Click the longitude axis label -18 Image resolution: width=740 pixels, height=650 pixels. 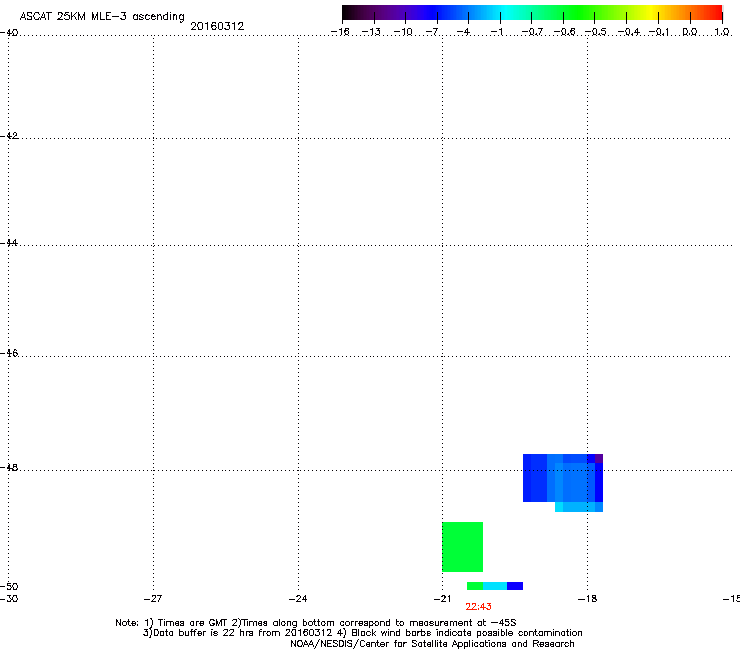[x=588, y=599]
